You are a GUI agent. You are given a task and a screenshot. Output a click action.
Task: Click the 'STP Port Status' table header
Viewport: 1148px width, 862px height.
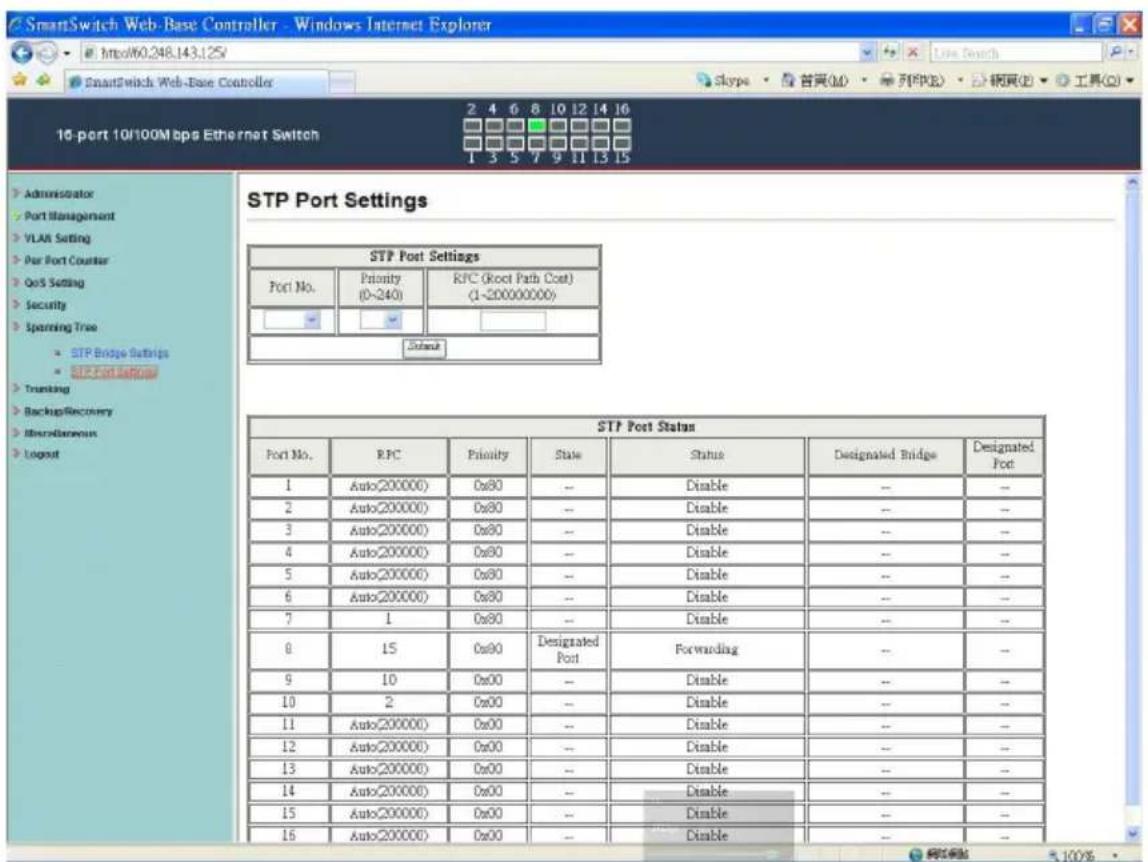(x=646, y=426)
